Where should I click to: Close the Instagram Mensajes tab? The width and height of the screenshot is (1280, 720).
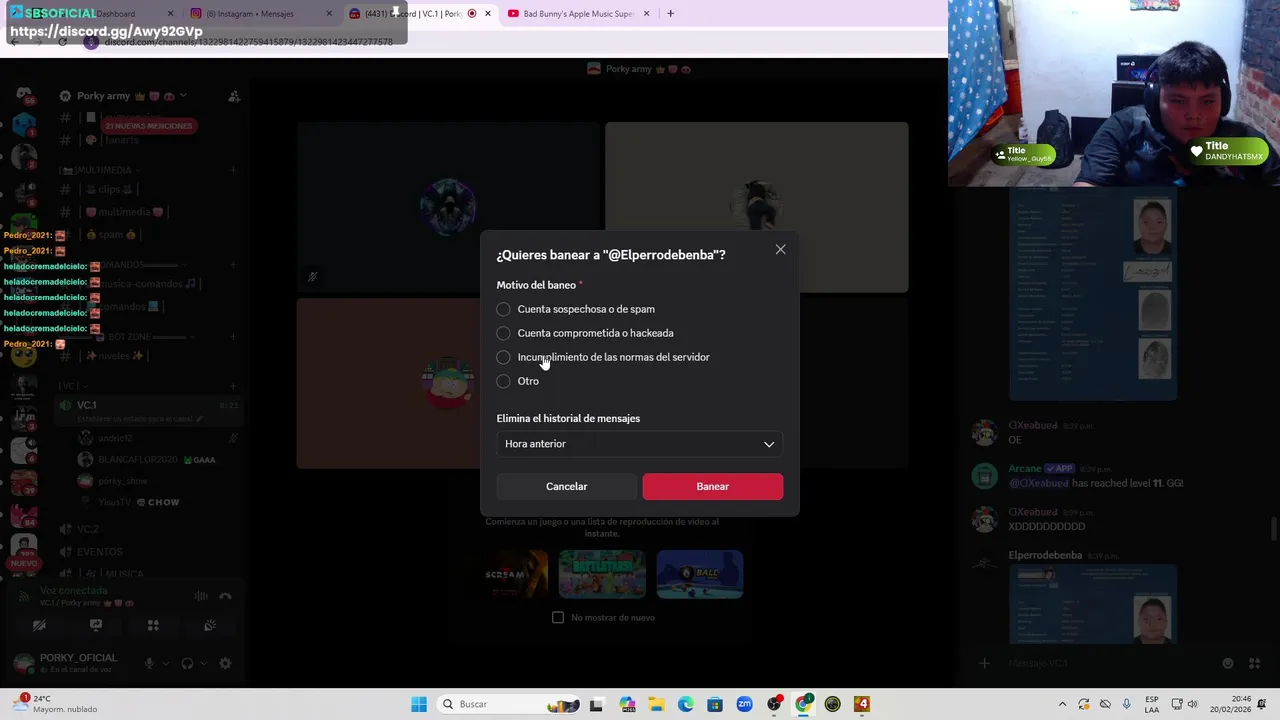(329, 14)
